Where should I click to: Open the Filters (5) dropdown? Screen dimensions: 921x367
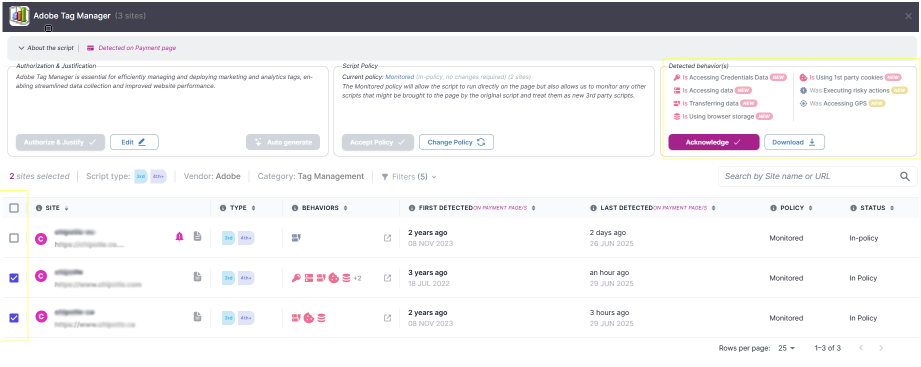(409, 176)
